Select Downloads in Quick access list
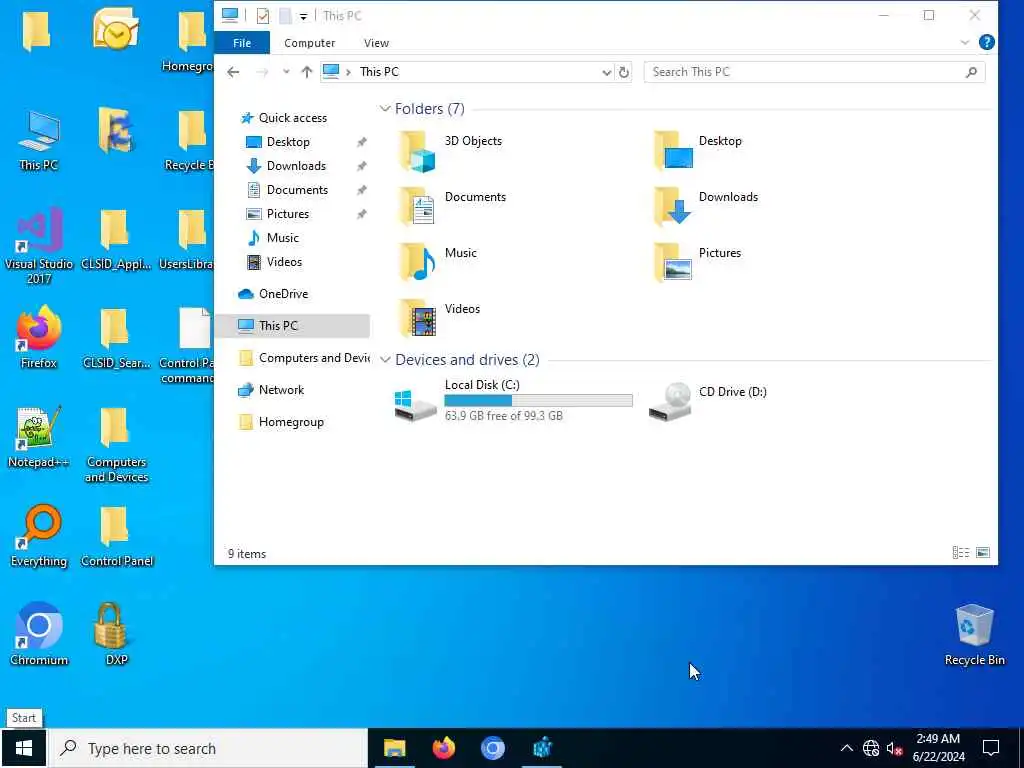 (296, 166)
